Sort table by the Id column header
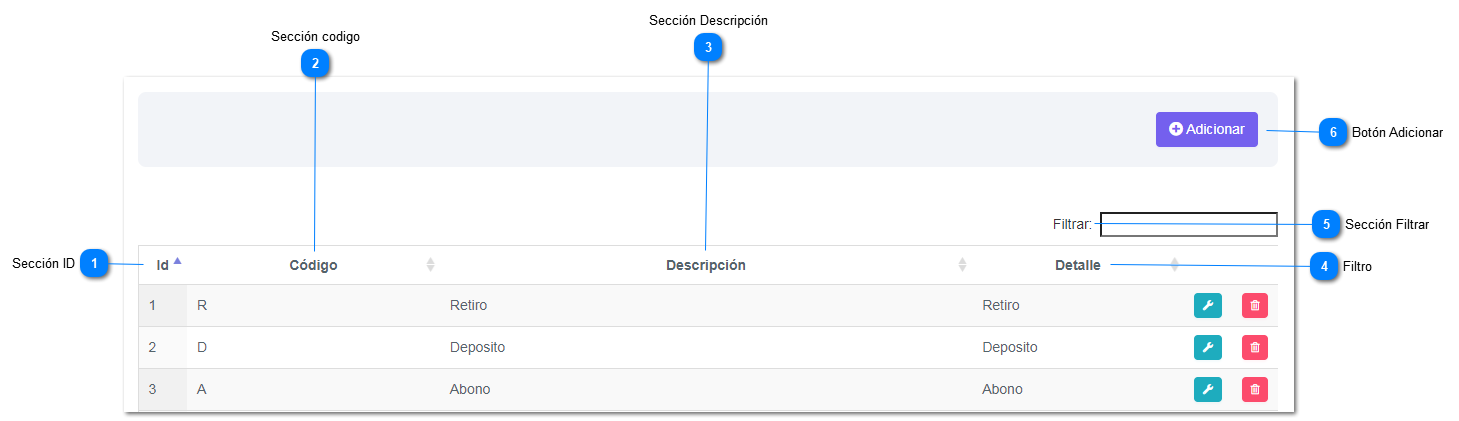The width and height of the screenshot is (1459, 421). point(163,265)
